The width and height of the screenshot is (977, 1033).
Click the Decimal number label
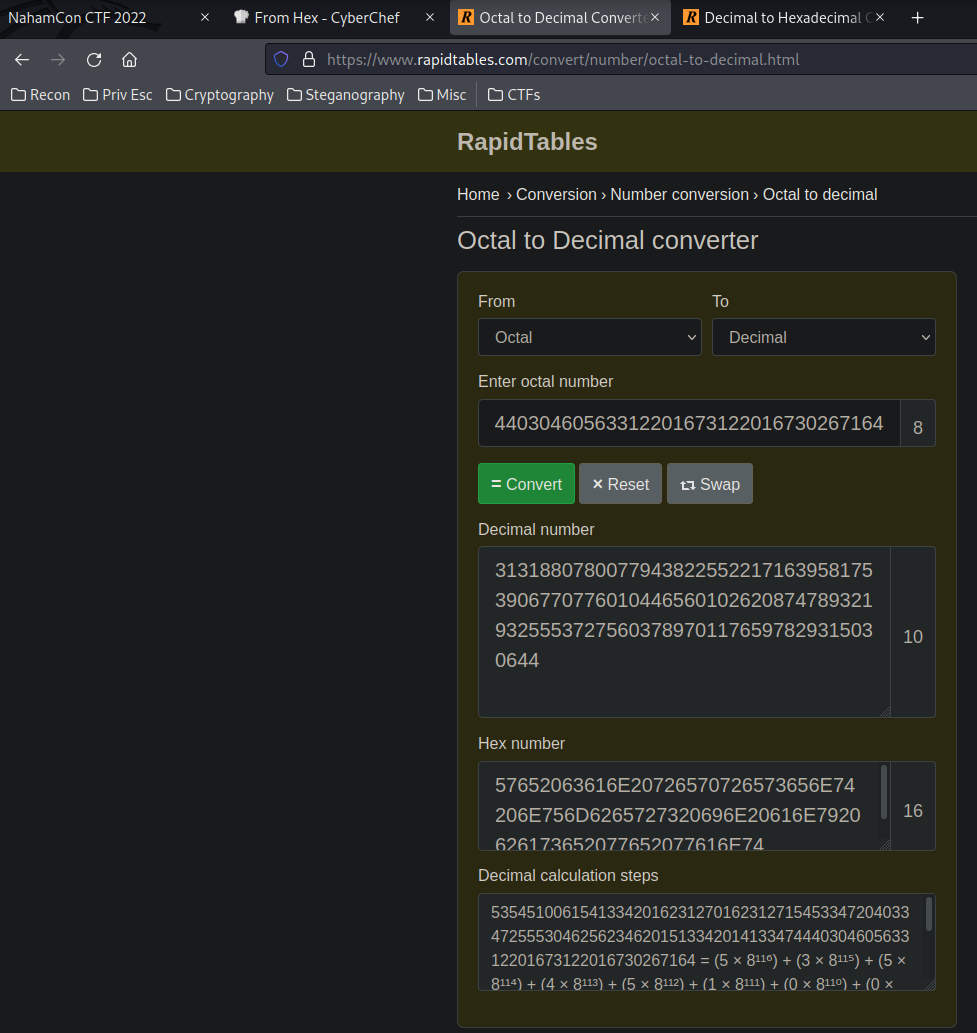[536, 530]
